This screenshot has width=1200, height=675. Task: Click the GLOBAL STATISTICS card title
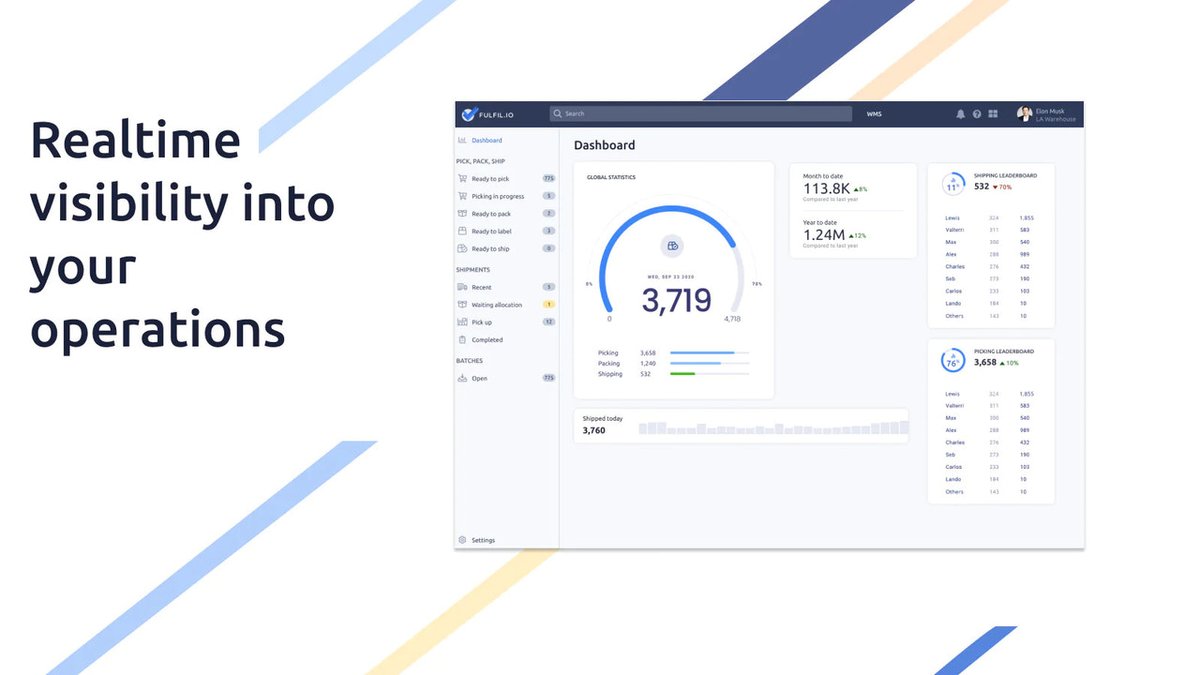[x=611, y=178]
